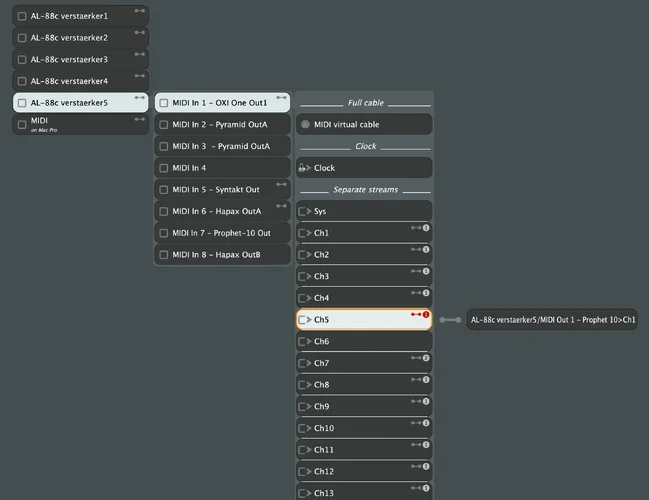Screen dimensions: 649x500
Task: Enable the MIDI In 7 - Prophet-10 Out checkbox
Action: click(163, 233)
